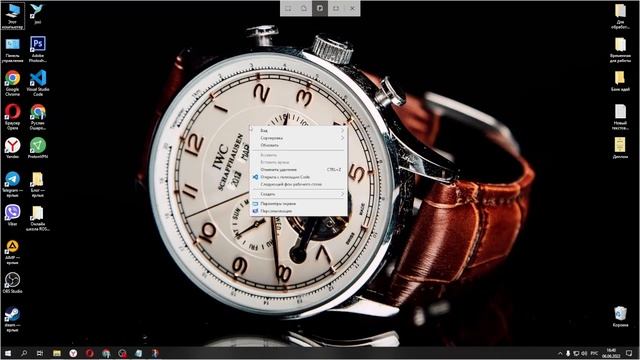Open network tray icon
This screenshot has height=360, width=640.
point(576,353)
